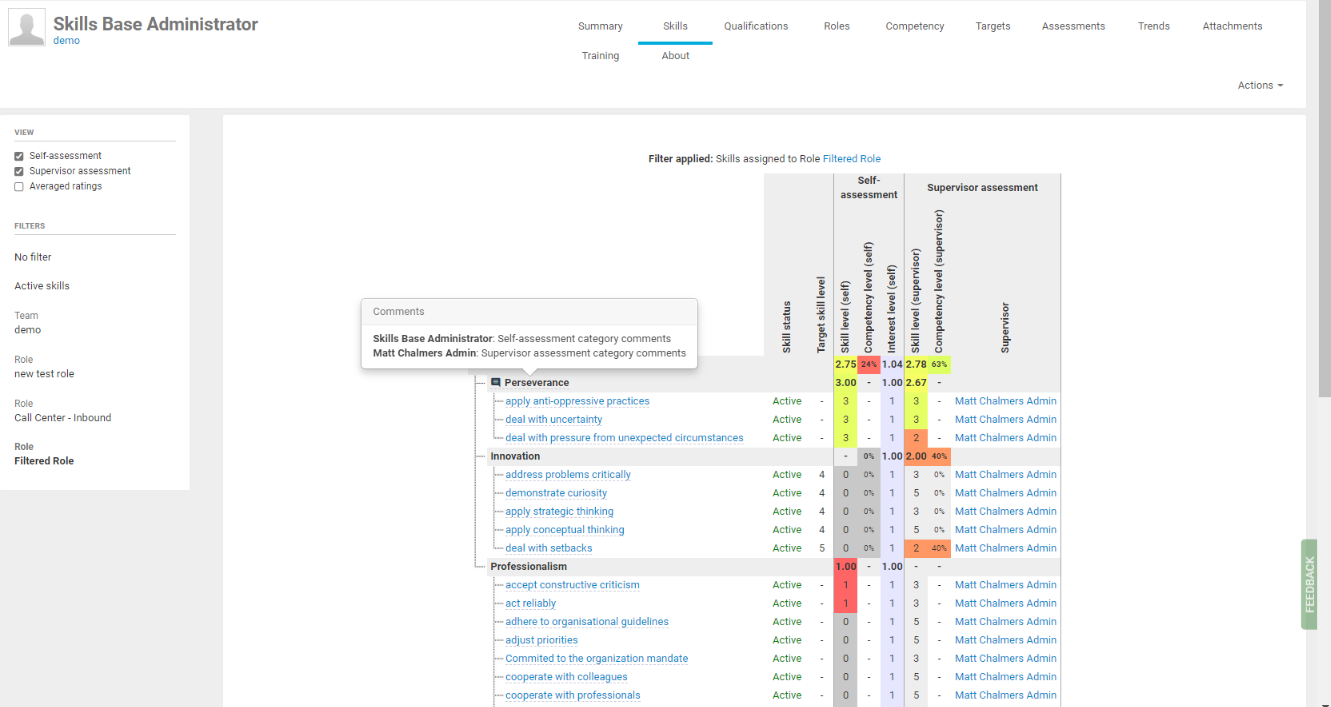1331x707 pixels.
Task: Collapse the Professionalism category row
Action: 528,567
